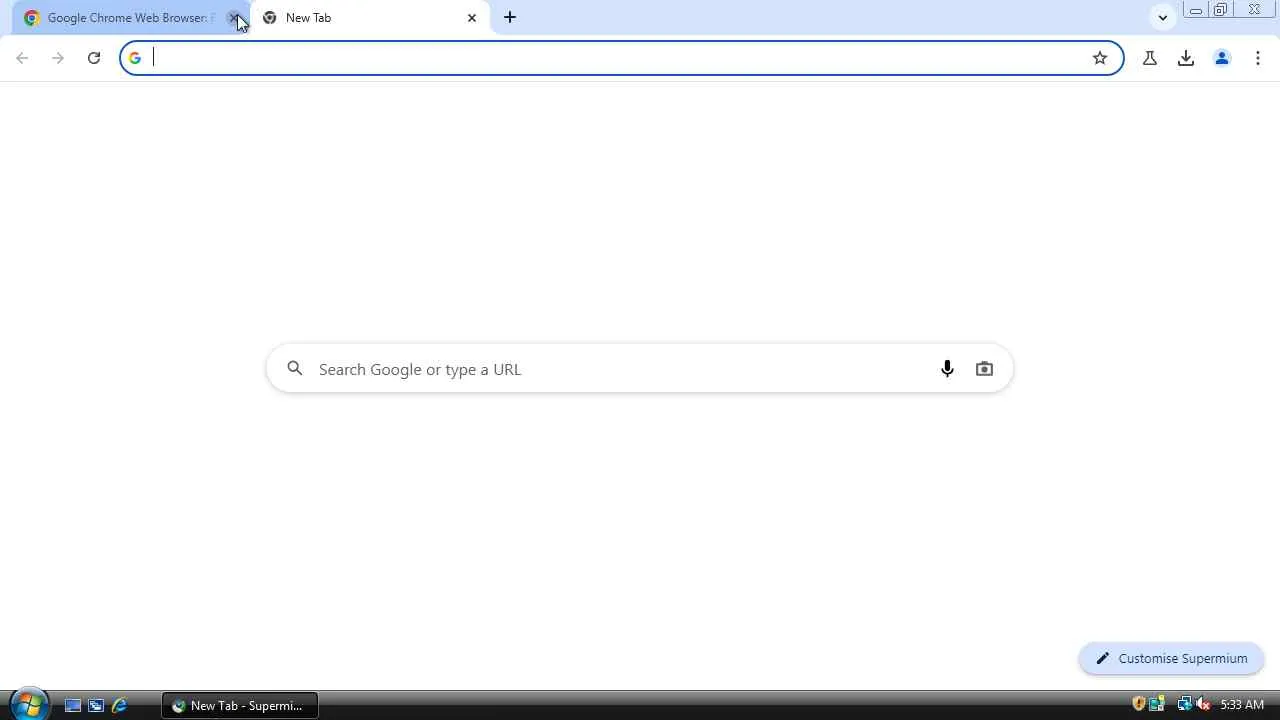Click the Search Google or type a URL box
Viewport: 1280px width, 720px height.
(x=640, y=369)
